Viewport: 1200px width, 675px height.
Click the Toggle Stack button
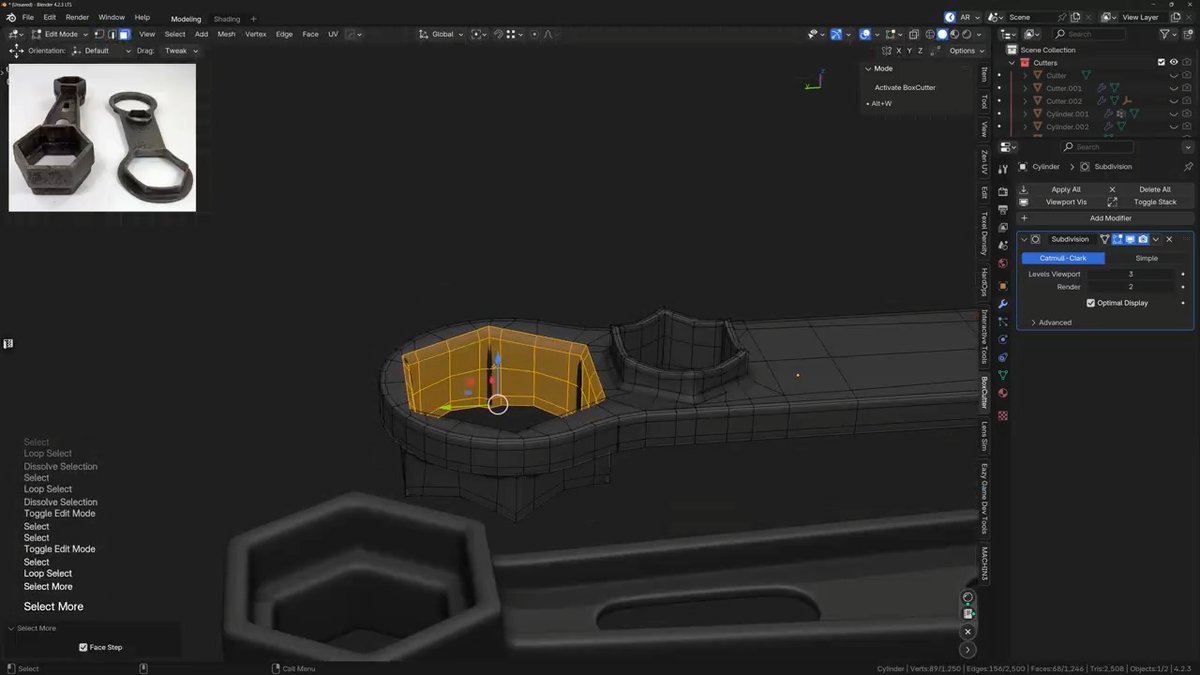point(1154,202)
